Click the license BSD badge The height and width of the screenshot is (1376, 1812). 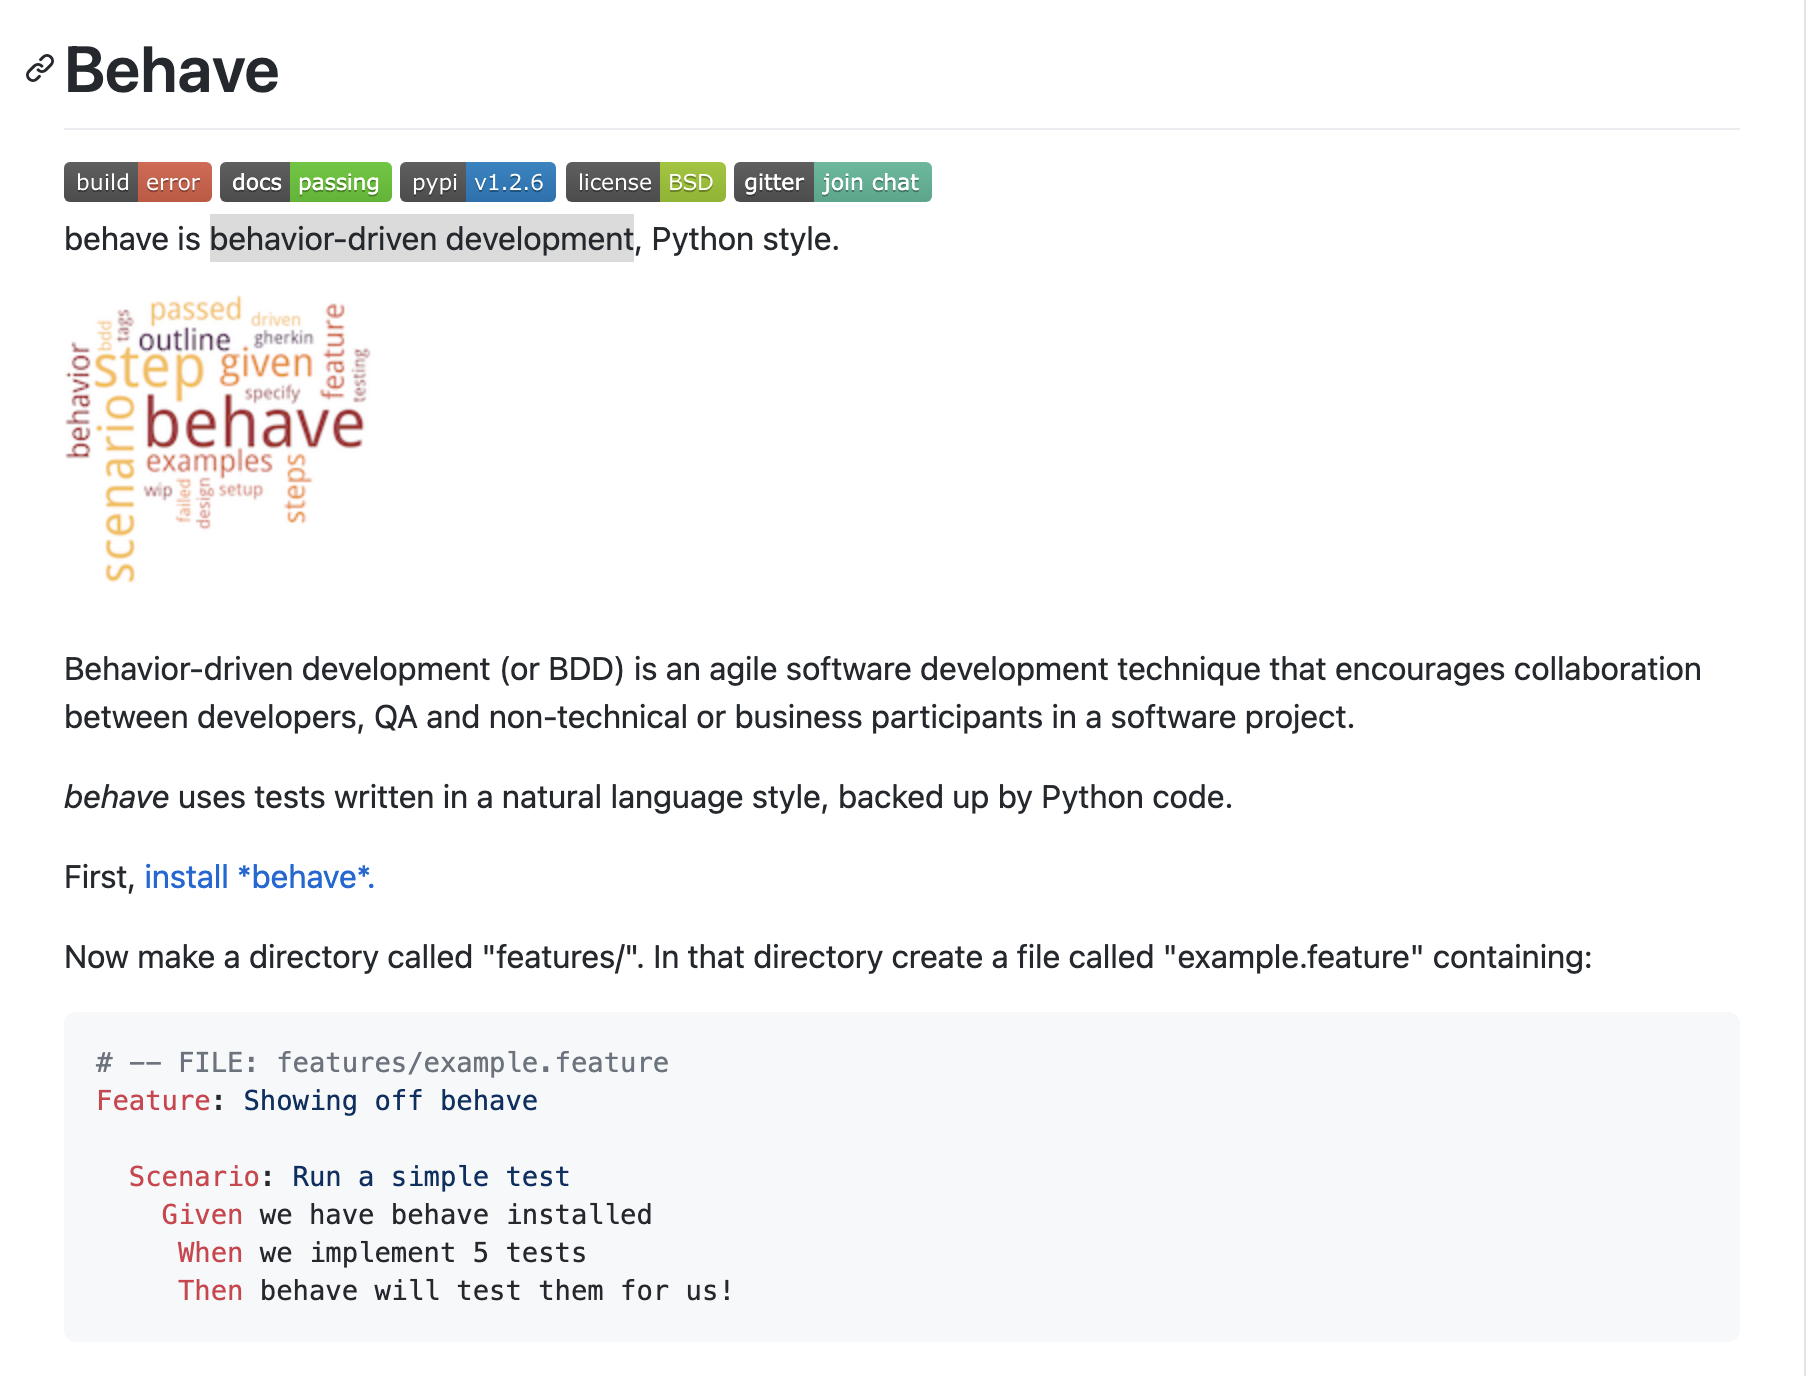(645, 182)
